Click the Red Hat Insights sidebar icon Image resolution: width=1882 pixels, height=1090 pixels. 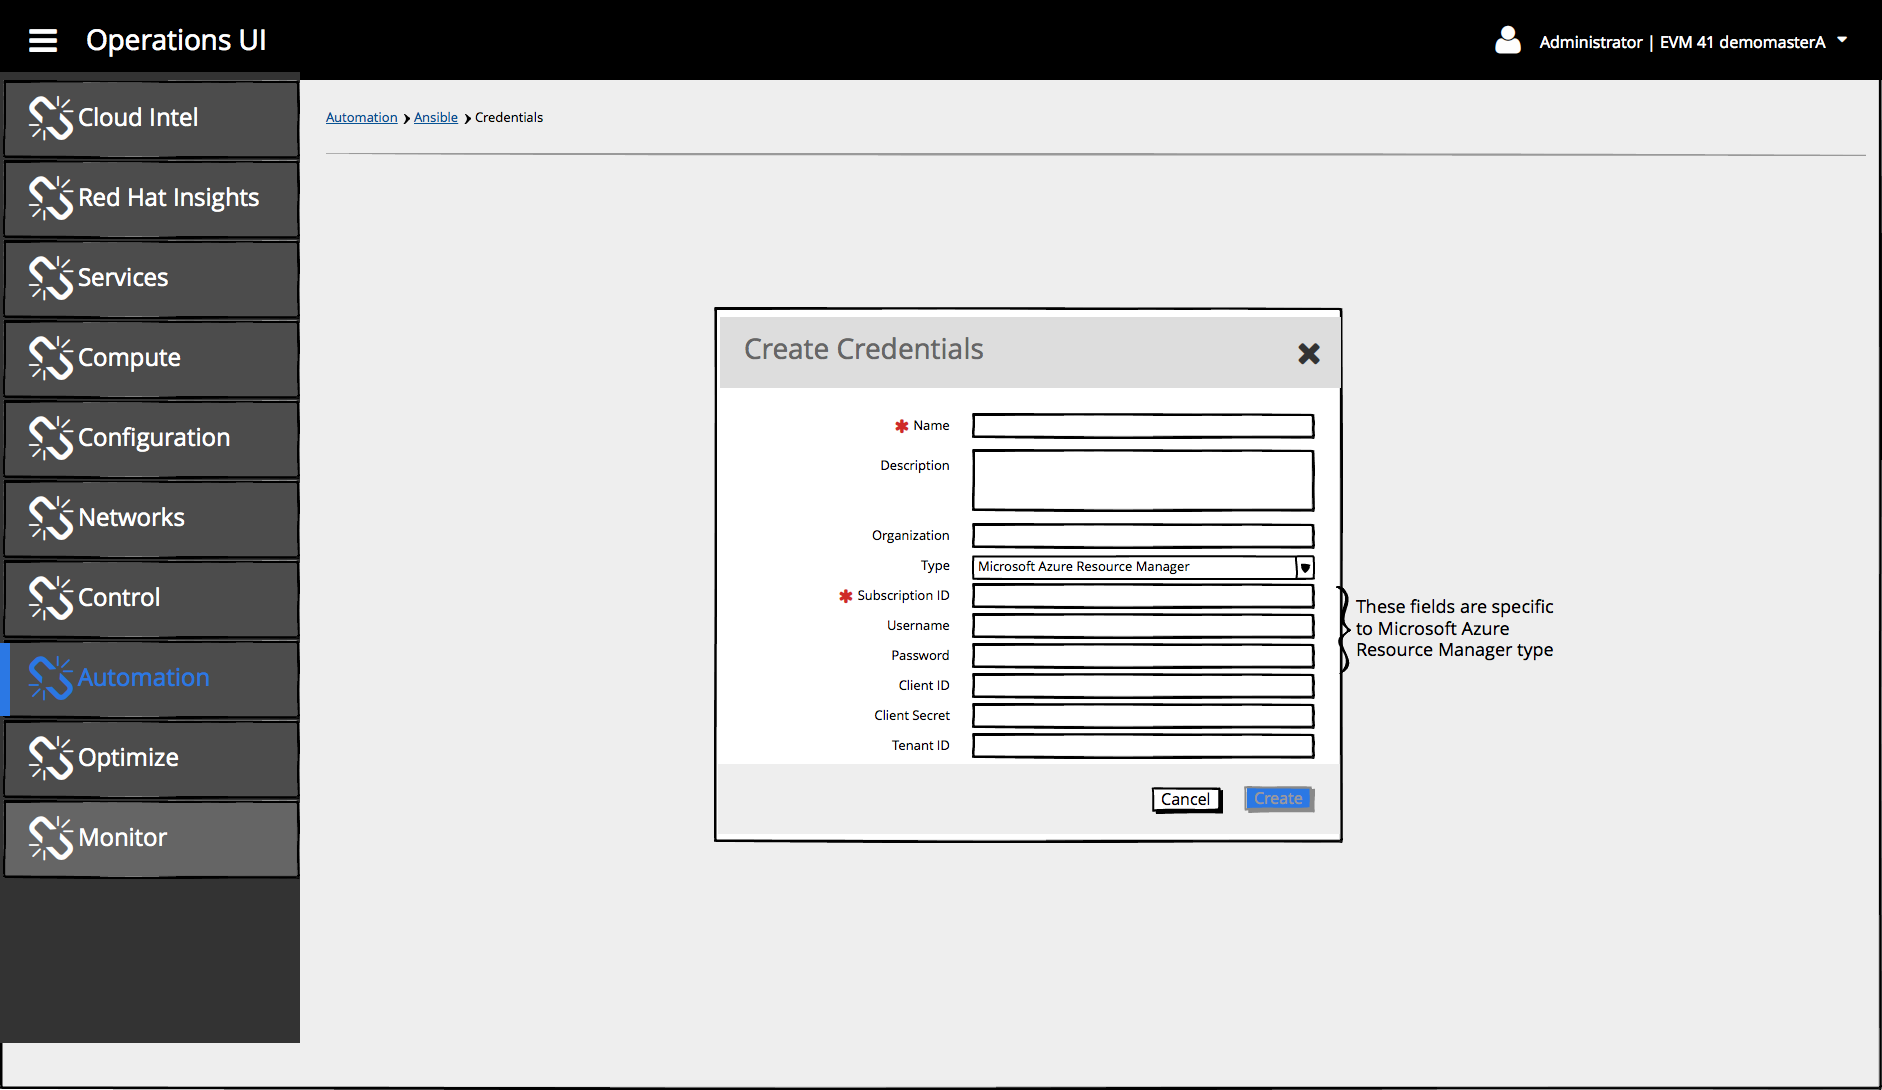point(51,198)
